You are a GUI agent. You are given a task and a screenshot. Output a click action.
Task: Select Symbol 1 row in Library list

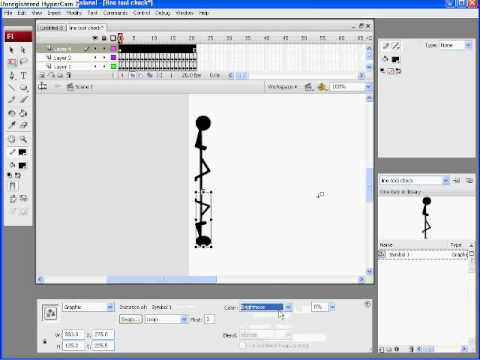(x=423, y=255)
